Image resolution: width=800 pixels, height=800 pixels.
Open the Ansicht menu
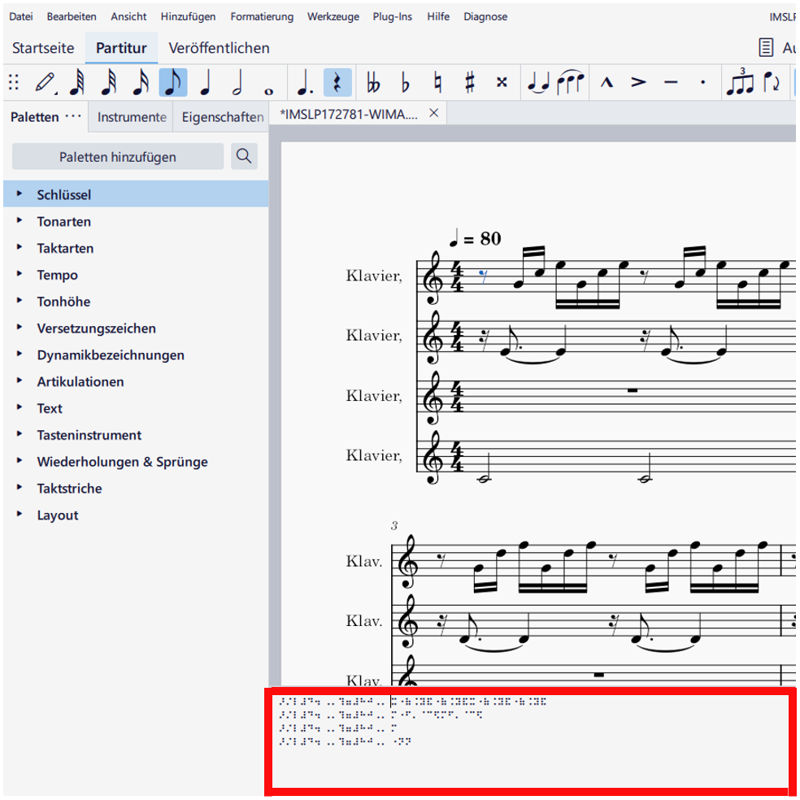click(x=129, y=16)
